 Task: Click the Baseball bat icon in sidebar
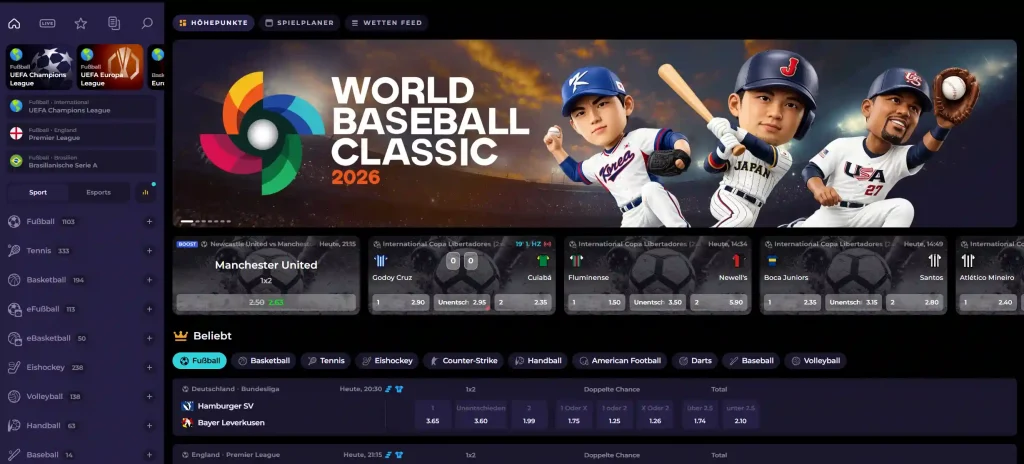14,455
